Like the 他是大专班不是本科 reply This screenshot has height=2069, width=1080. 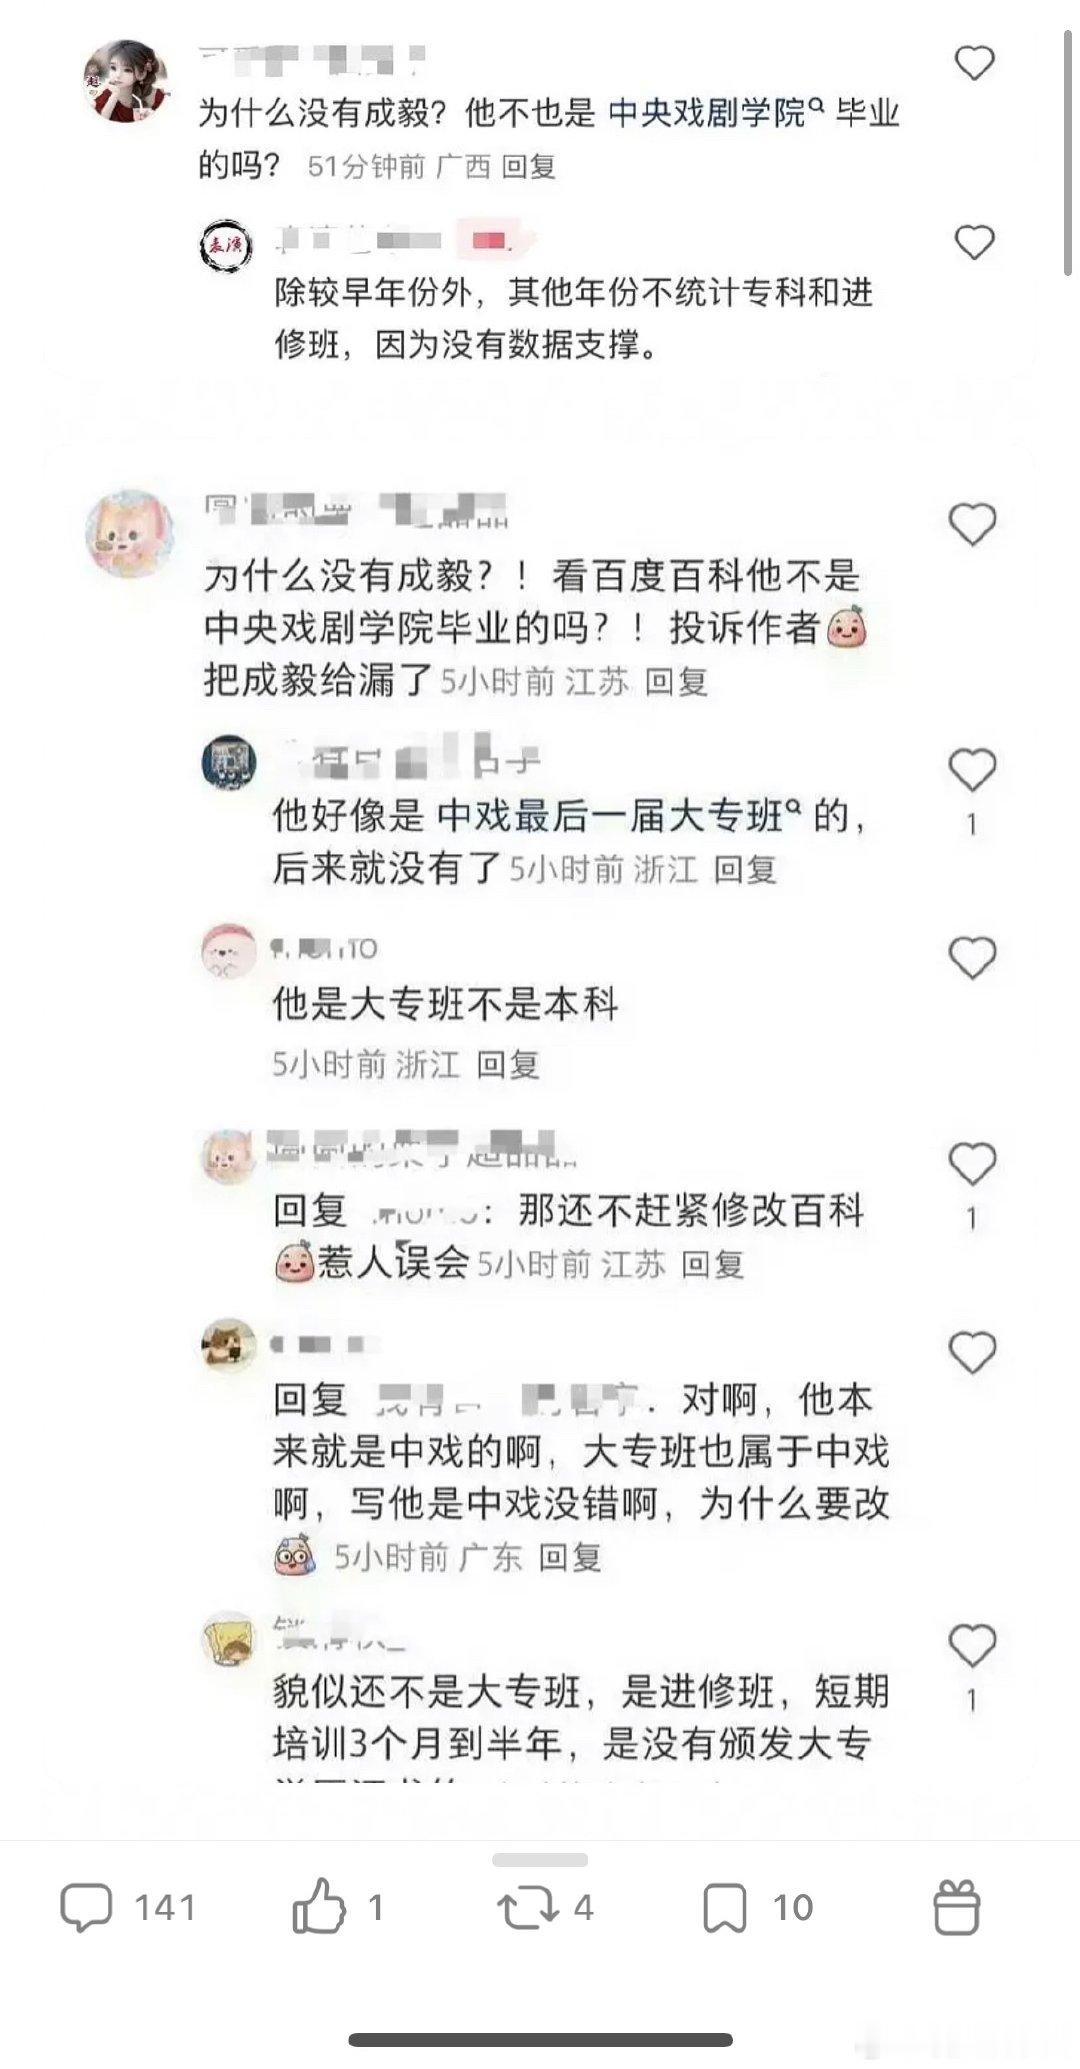(972, 959)
